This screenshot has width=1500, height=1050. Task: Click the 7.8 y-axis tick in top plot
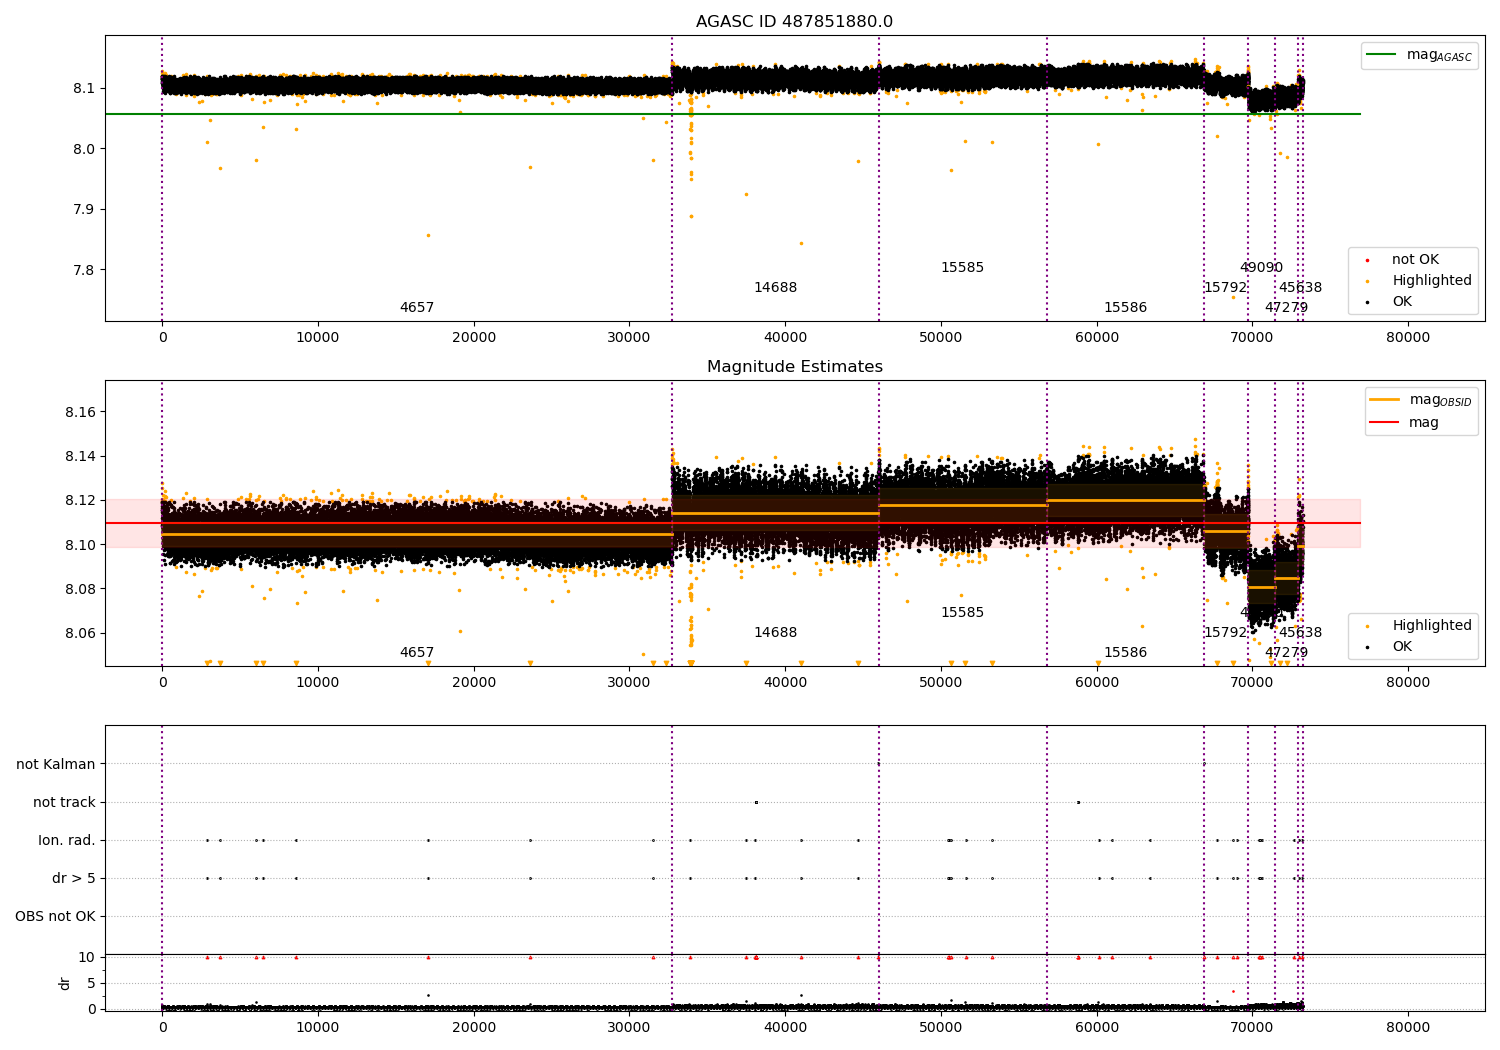pos(84,270)
